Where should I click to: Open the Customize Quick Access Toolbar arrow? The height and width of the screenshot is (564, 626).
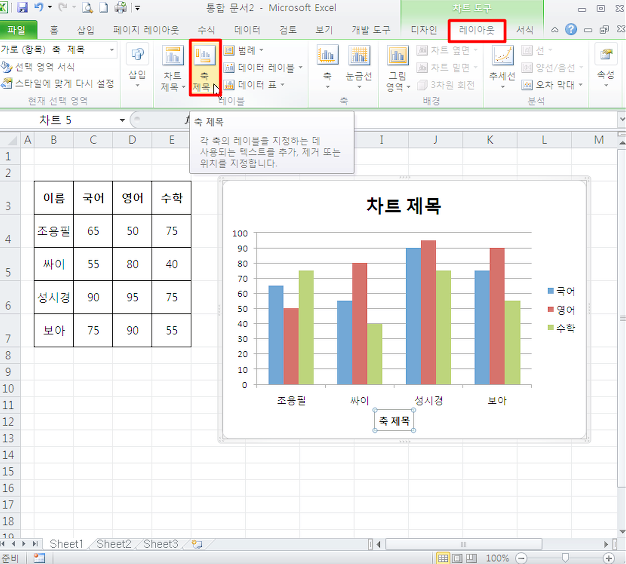pos(137,8)
